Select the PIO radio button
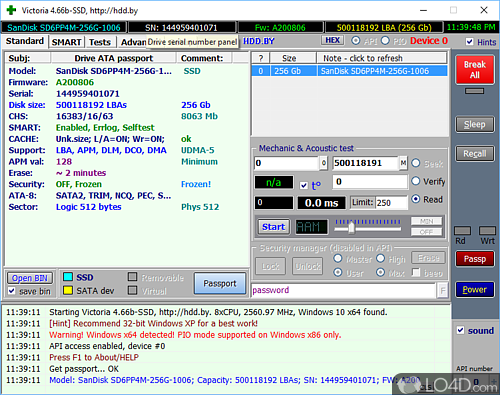Image resolution: width=500 pixels, height=395 pixels. [385, 41]
